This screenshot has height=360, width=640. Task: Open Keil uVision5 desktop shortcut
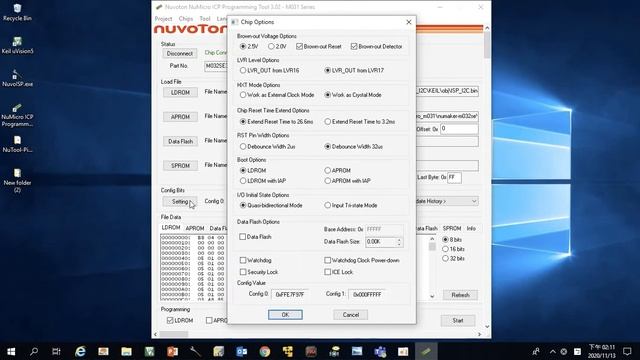pyautogui.click(x=17, y=45)
